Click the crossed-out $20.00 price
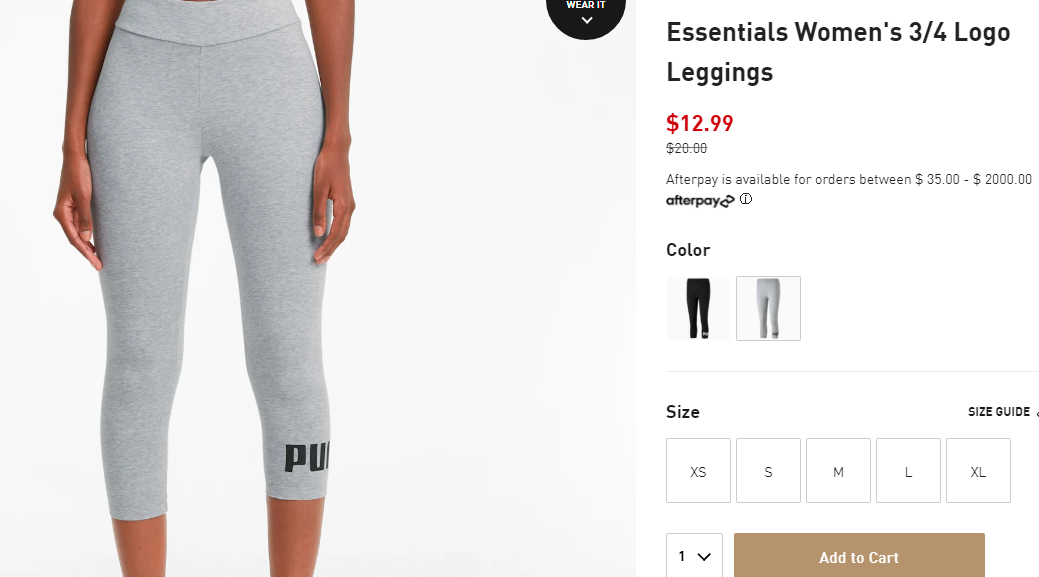The width and height of the screenshot is (1039, 577). pyautogui.click(x=686, y=148)
